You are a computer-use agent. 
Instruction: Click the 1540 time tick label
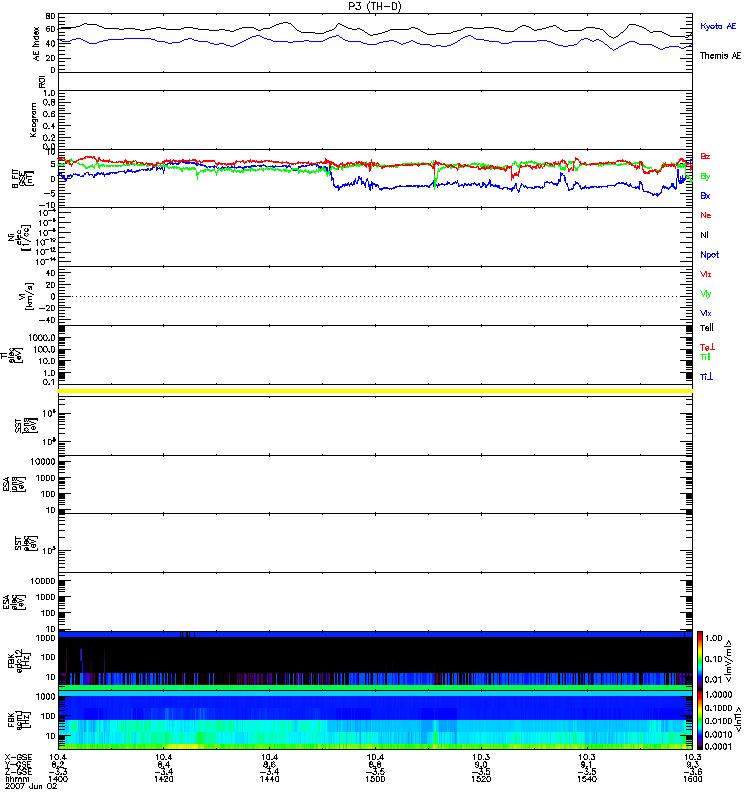coord(587,779)
